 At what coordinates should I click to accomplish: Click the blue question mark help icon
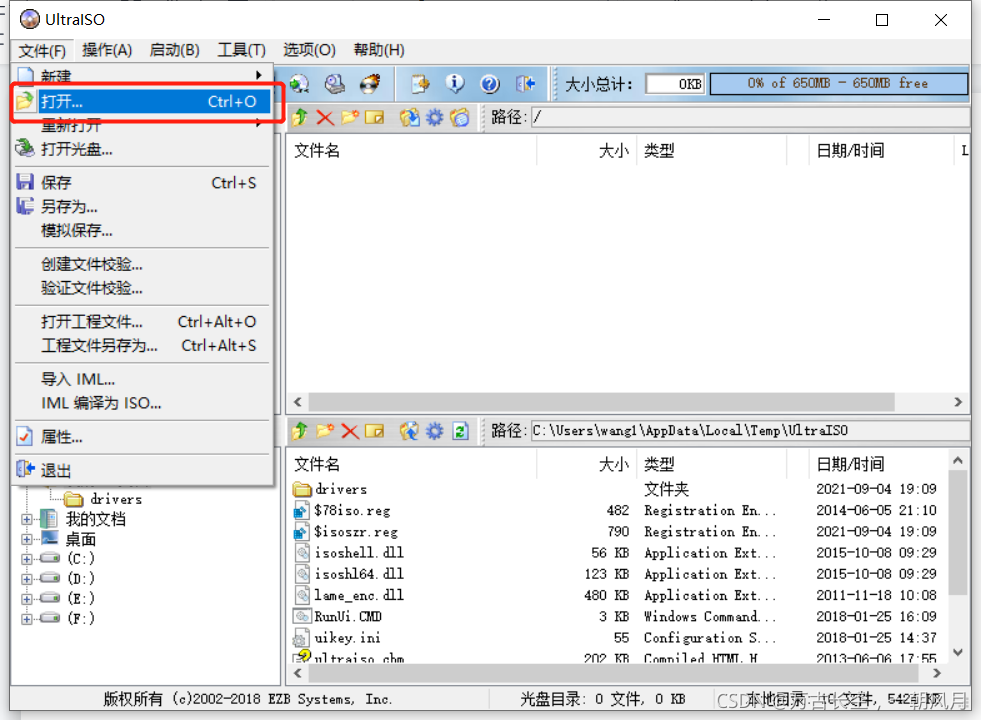(x=490, y=84)
